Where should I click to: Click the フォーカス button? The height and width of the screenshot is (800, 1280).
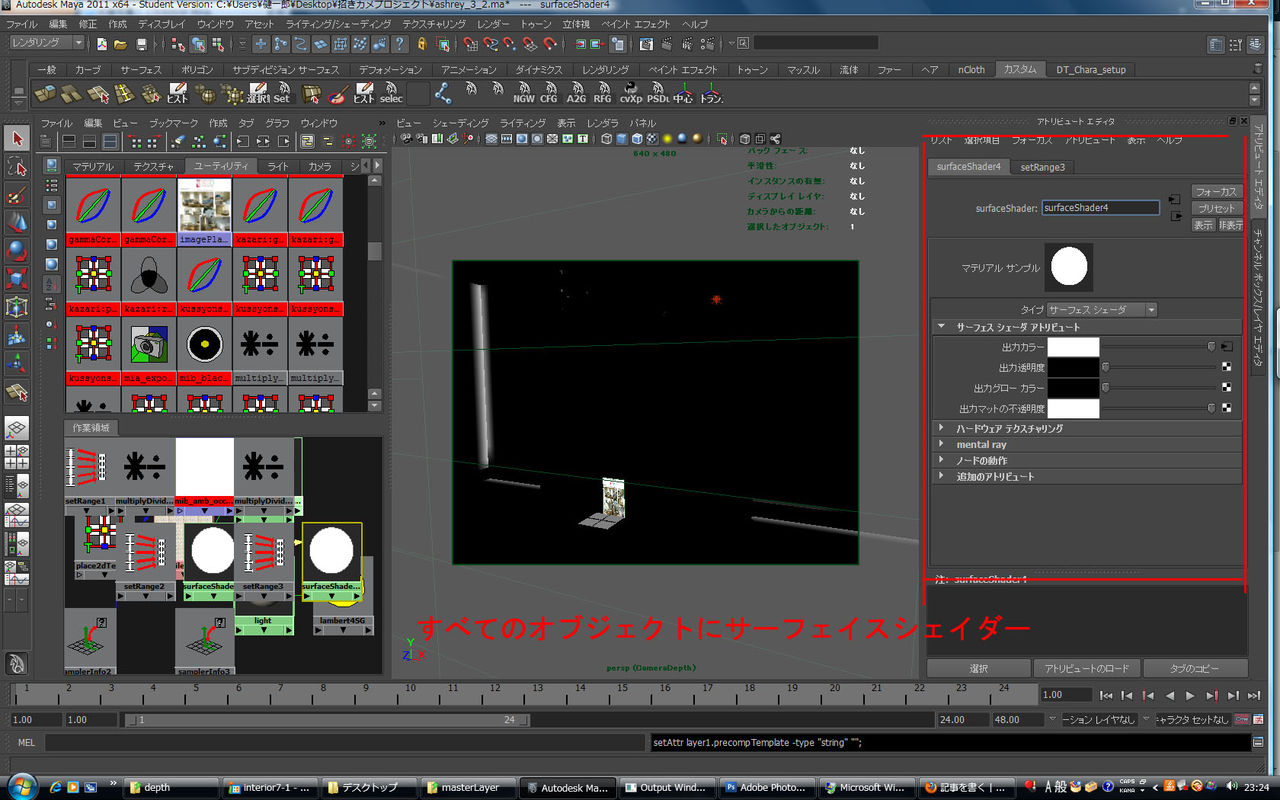[1216, 191]
